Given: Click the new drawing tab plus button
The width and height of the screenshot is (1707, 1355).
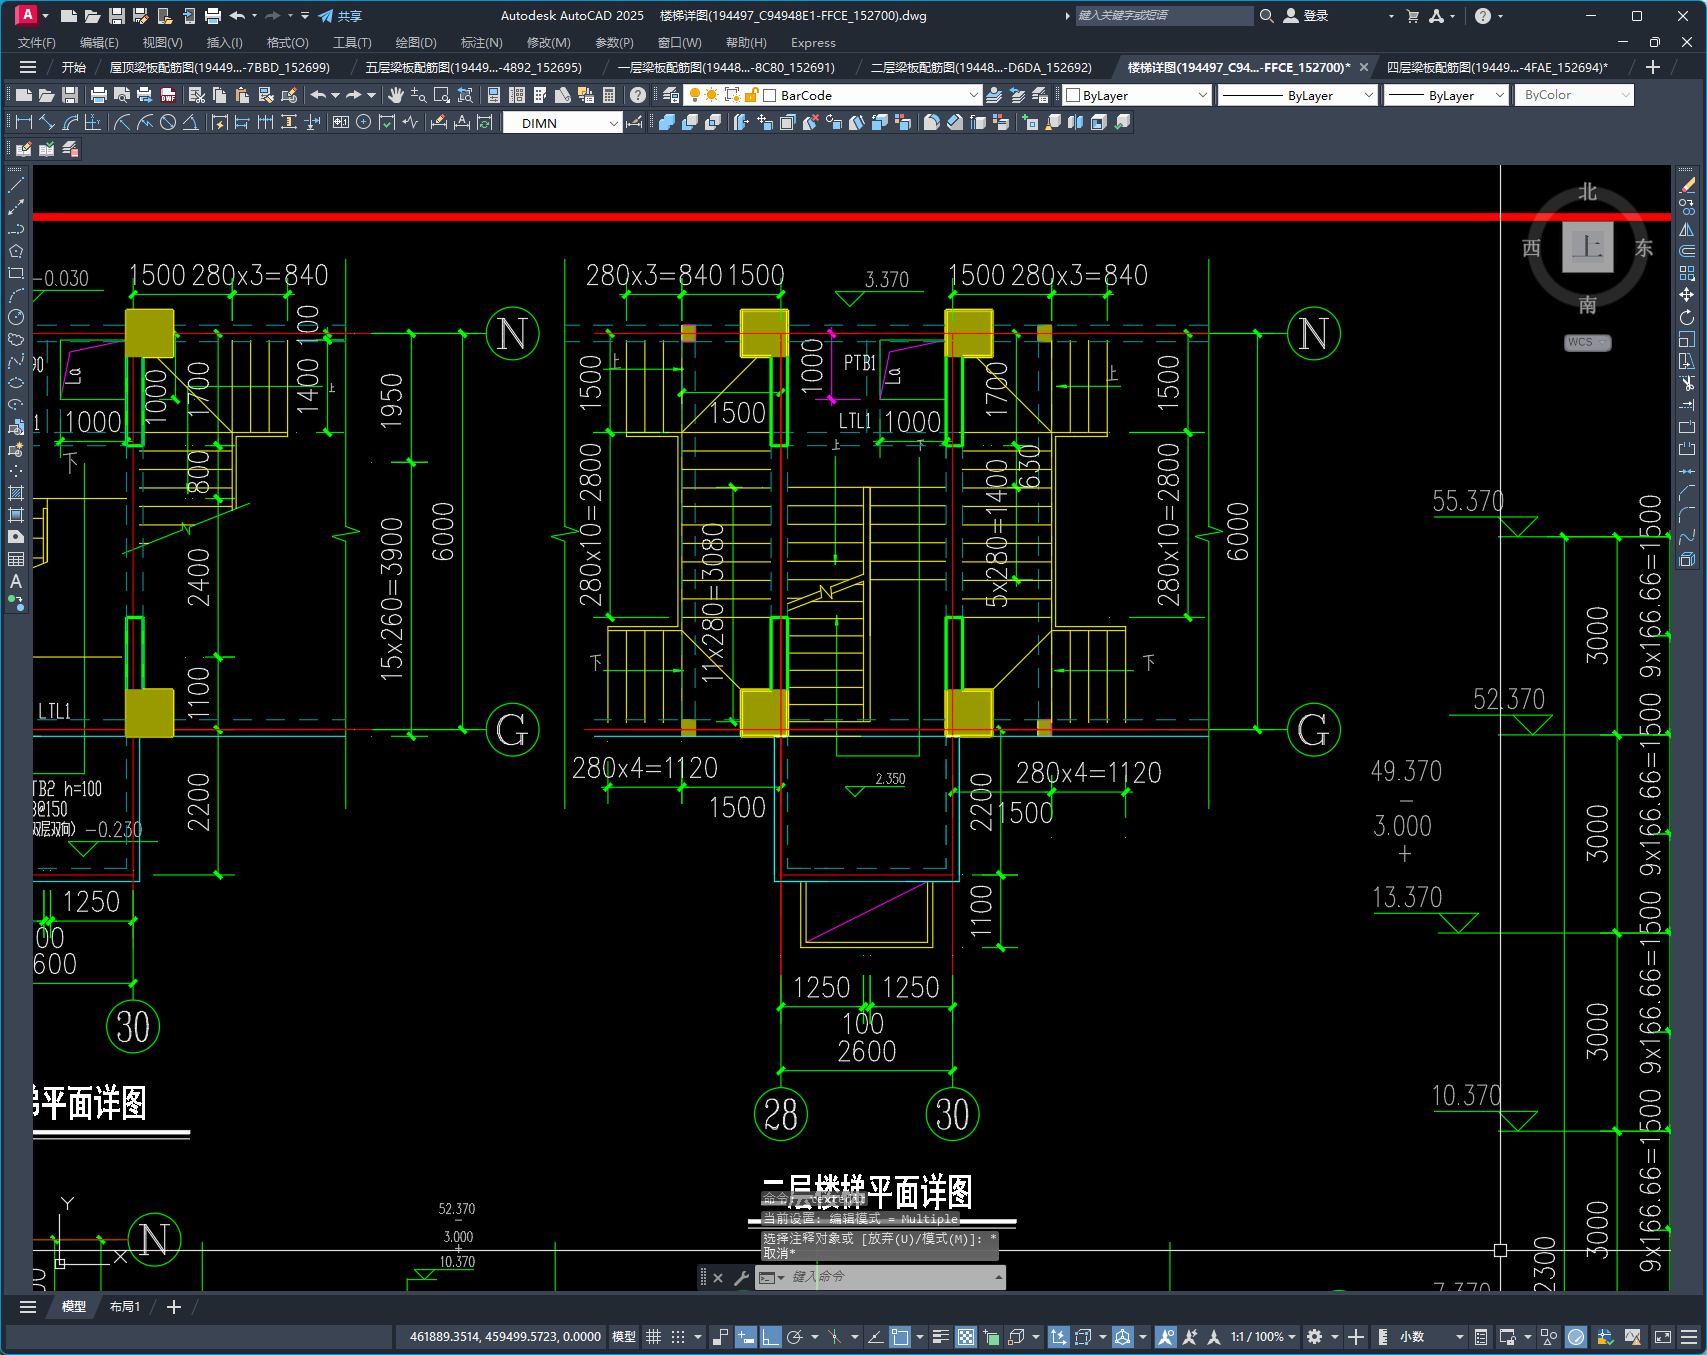Looking at the screenshot, I should click(x=1652, y=67).
